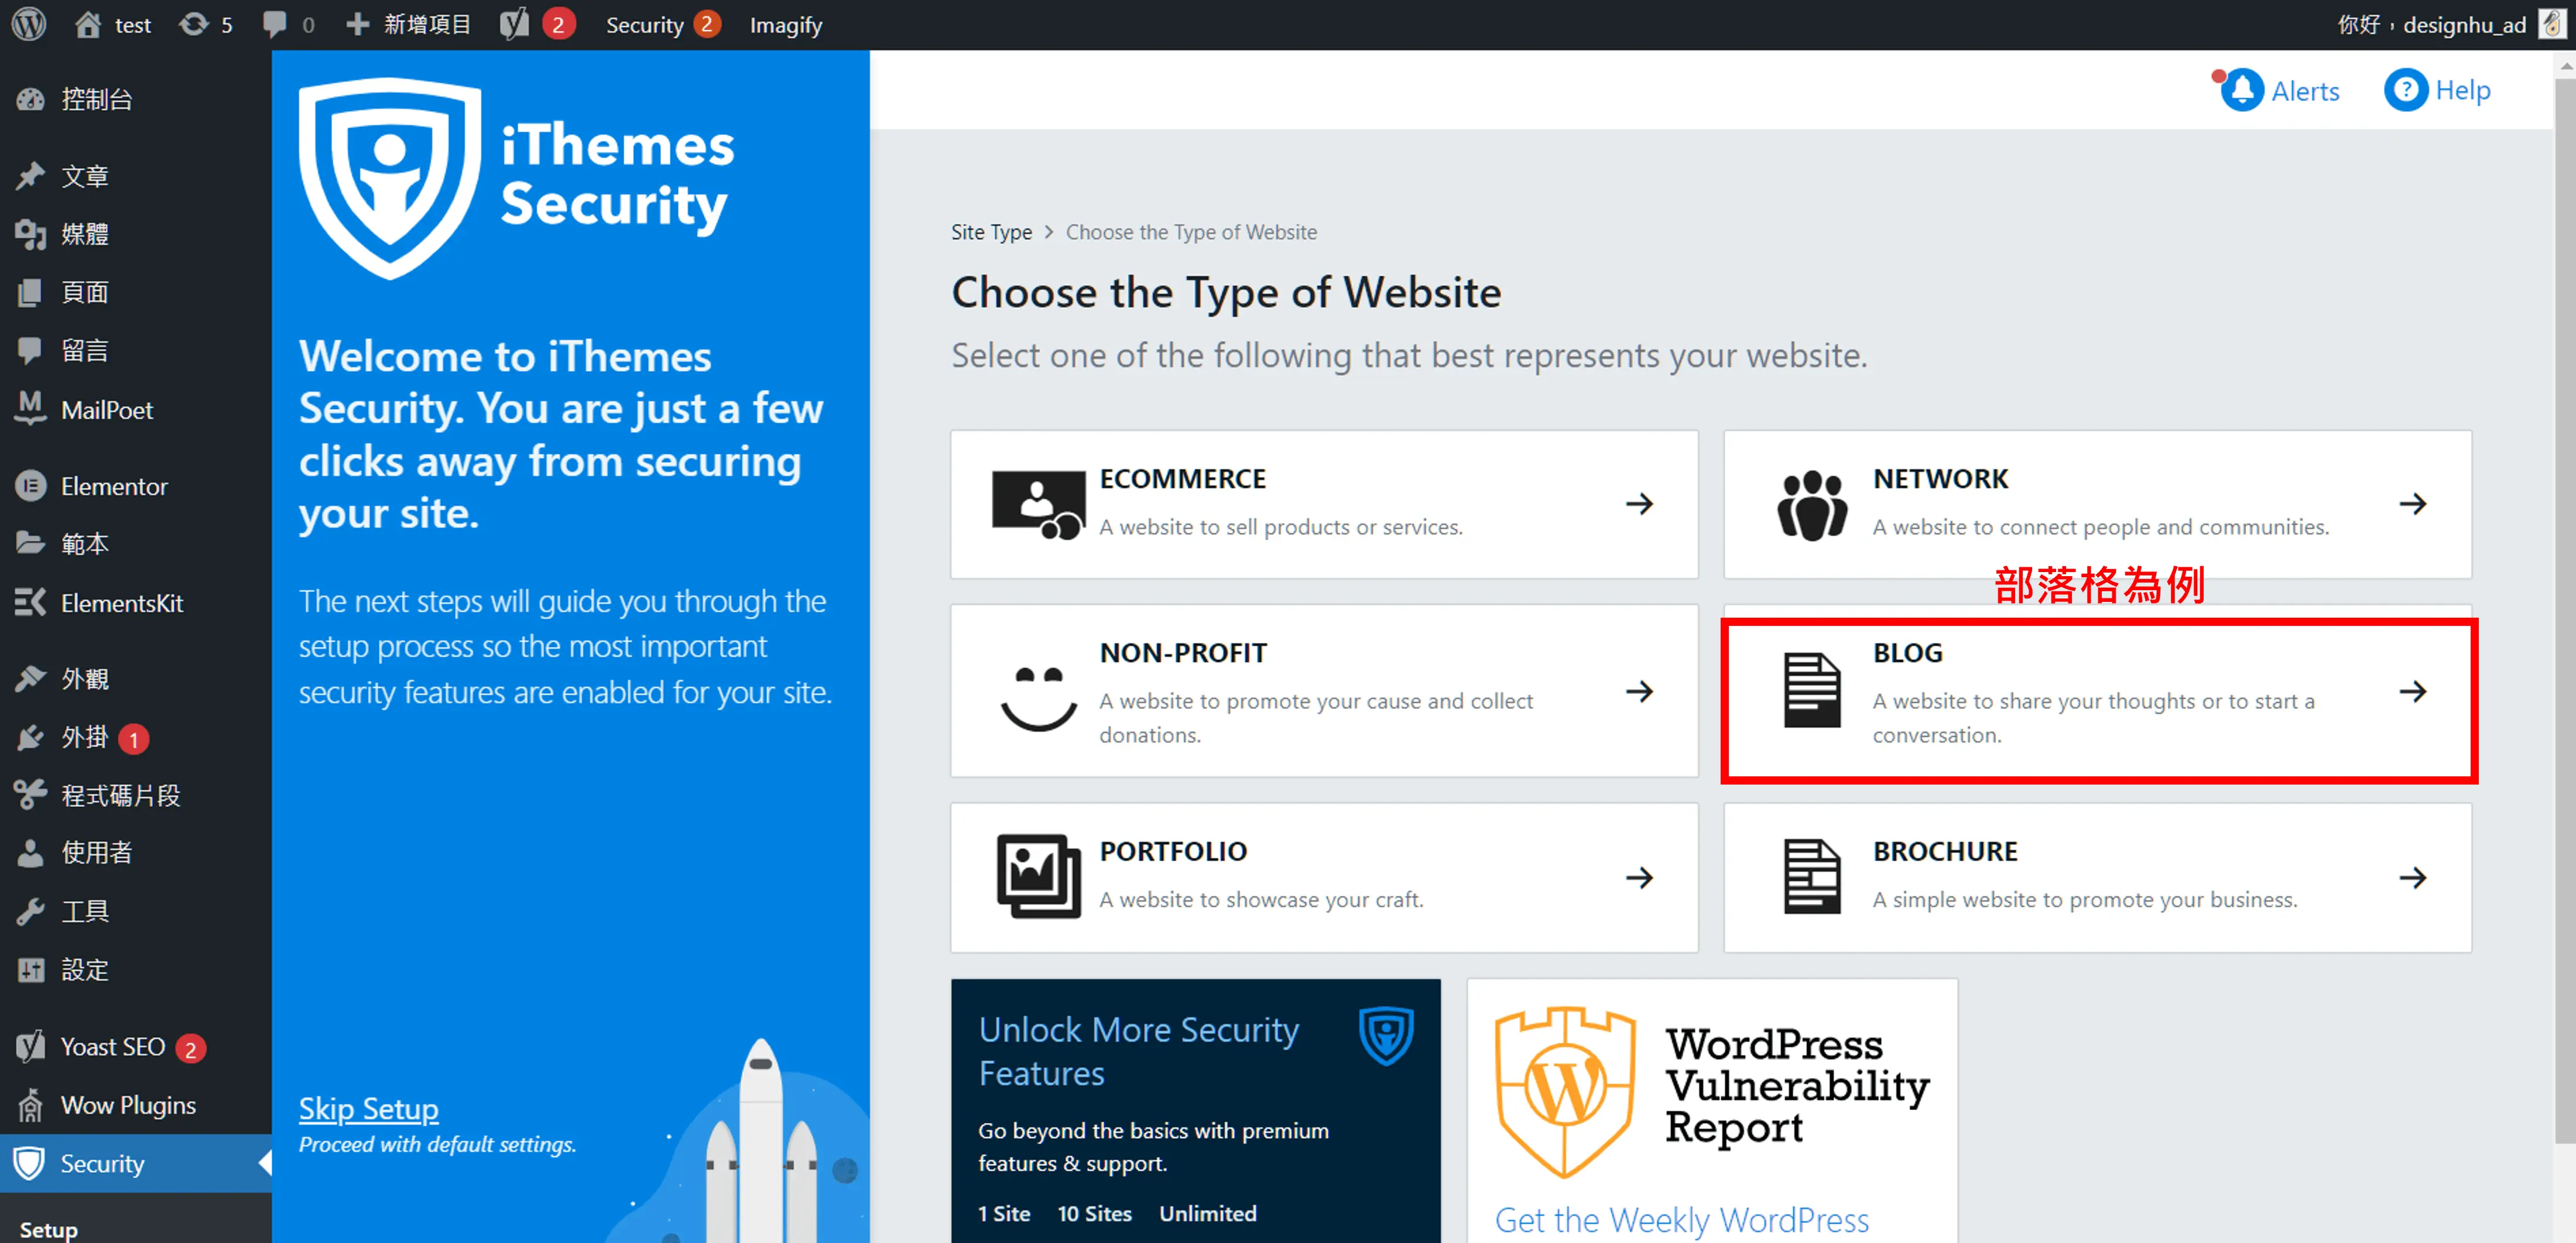Open the 媒體 media menu

(136, 234)
